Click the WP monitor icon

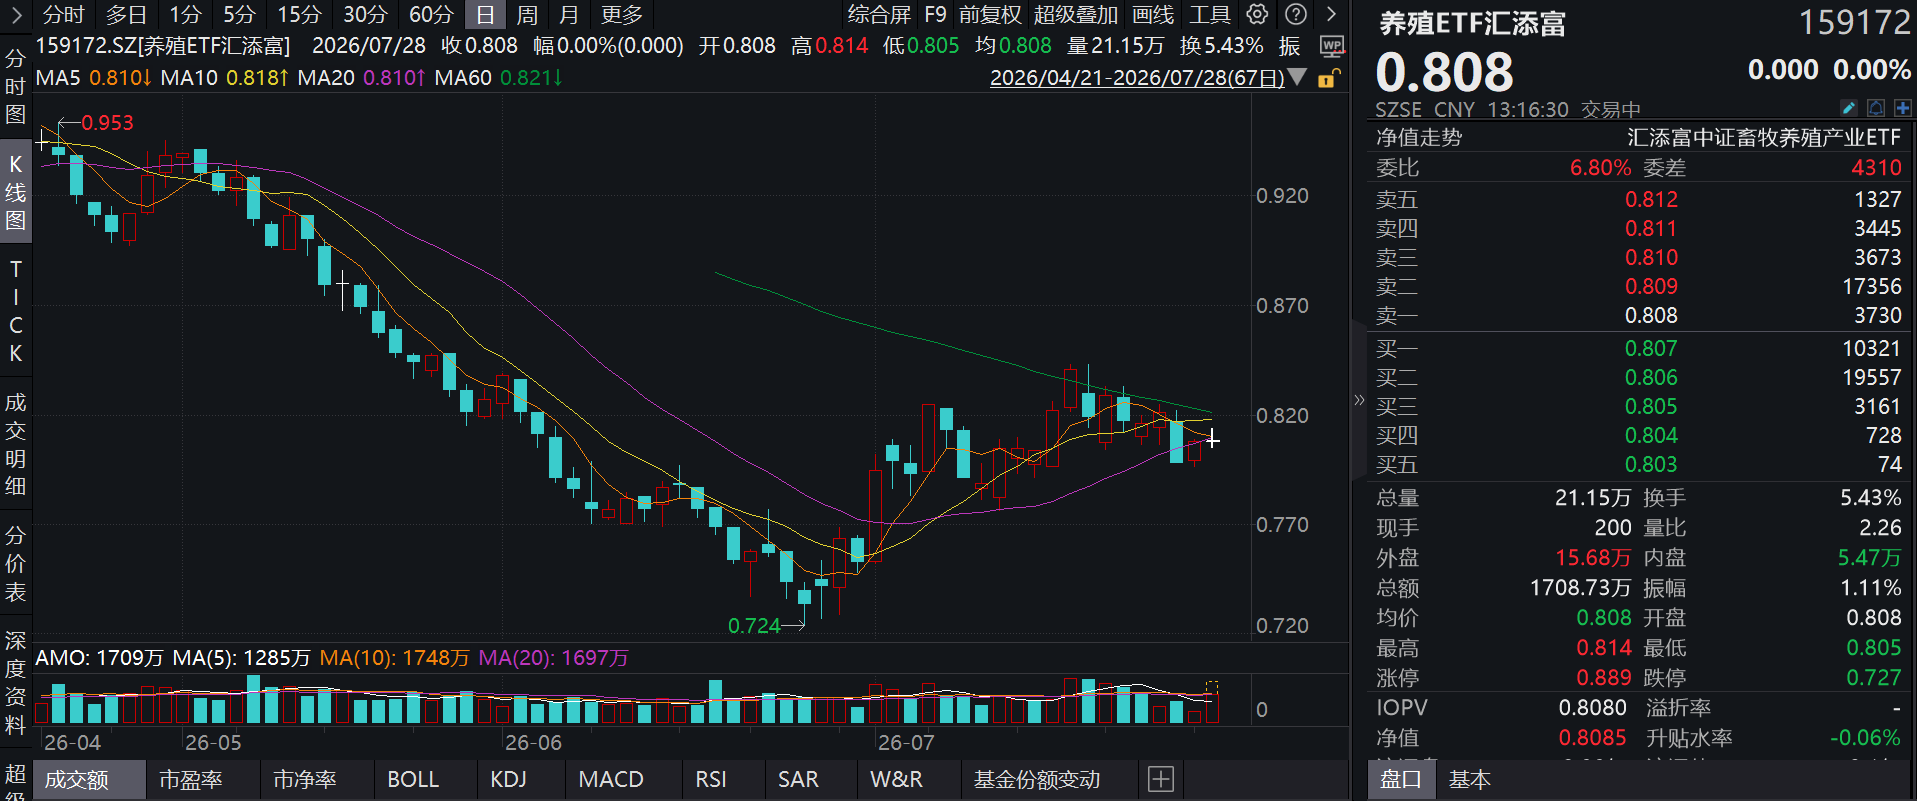click(1332, 46)
